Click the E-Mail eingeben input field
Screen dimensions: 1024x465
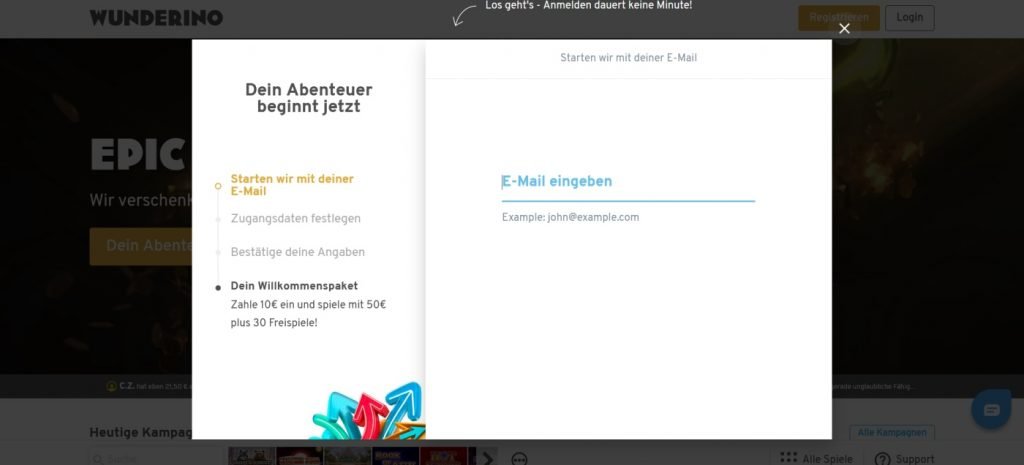point(627,182)
